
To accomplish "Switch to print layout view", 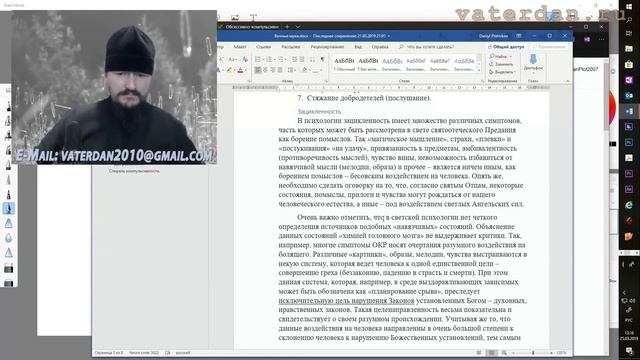I will 492,353.
